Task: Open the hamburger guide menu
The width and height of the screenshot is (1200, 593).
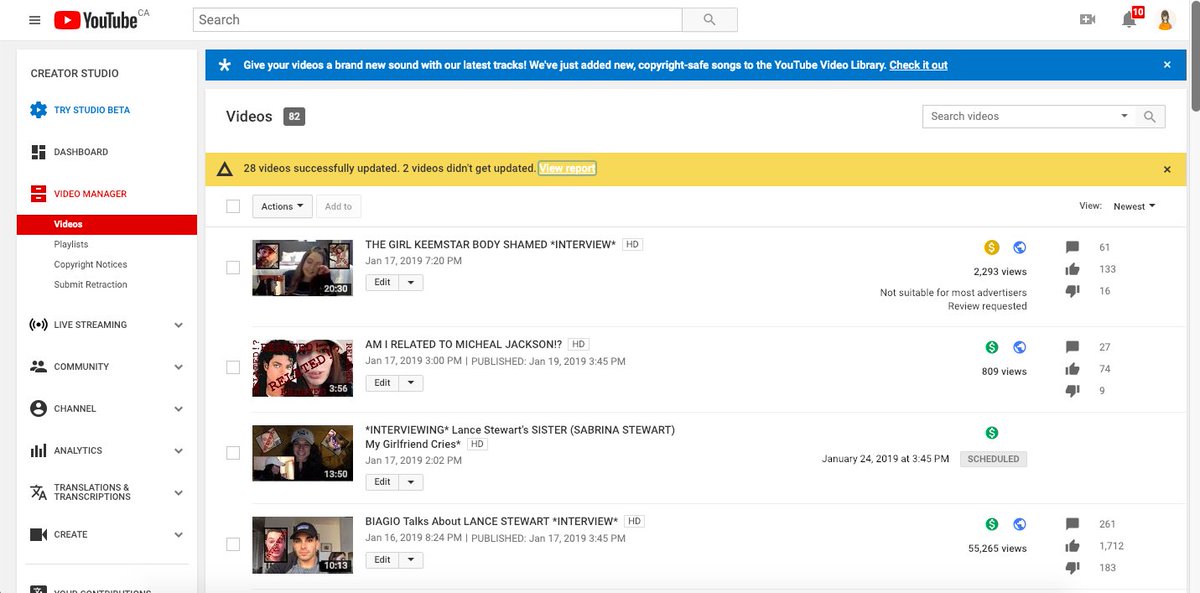Action: click(35, 20)
